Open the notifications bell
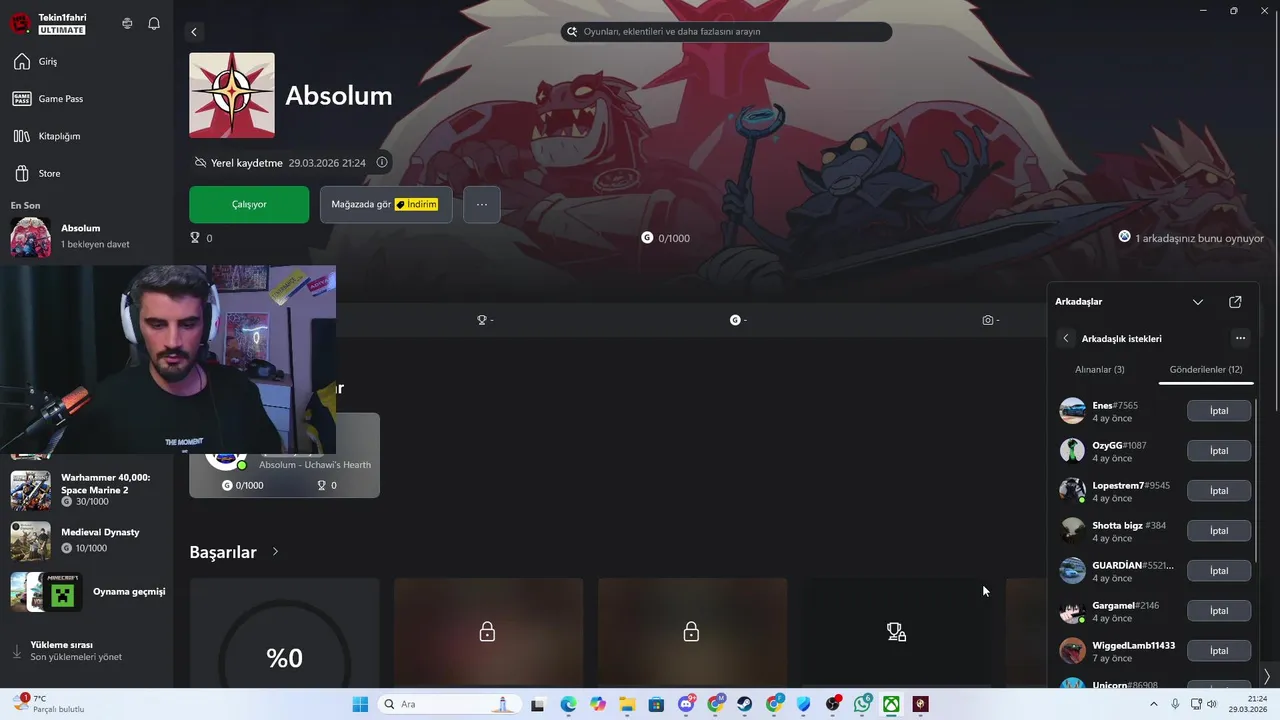 [154, 23]
